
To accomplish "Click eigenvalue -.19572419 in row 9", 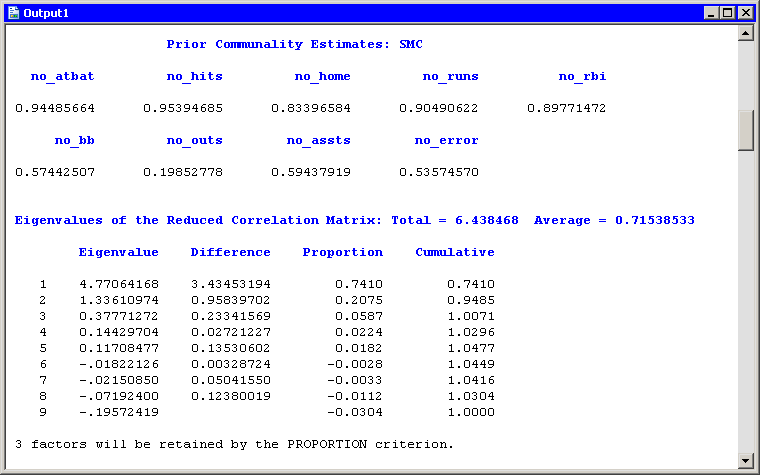I will click(x=119, y=412).
